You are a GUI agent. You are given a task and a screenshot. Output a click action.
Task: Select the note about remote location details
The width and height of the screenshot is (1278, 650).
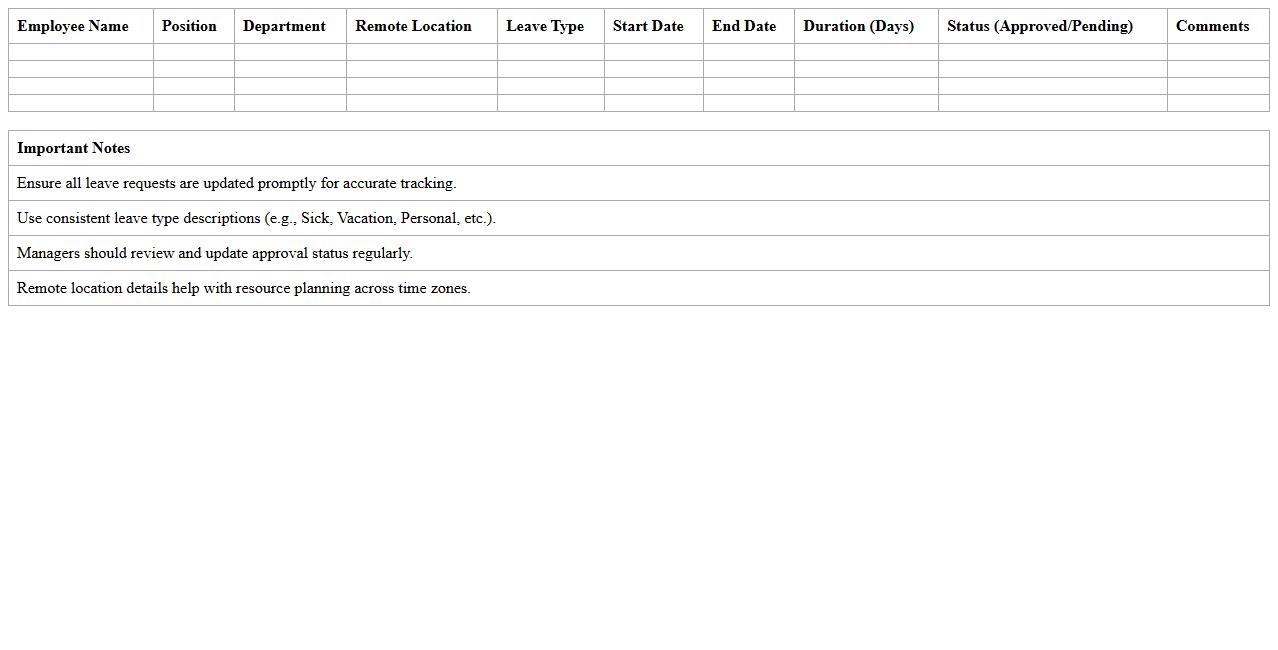[x=243, y=288]
